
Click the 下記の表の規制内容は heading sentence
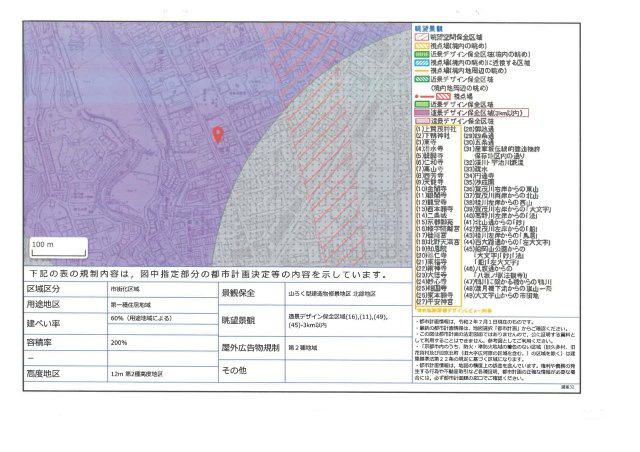pos(208,275)
